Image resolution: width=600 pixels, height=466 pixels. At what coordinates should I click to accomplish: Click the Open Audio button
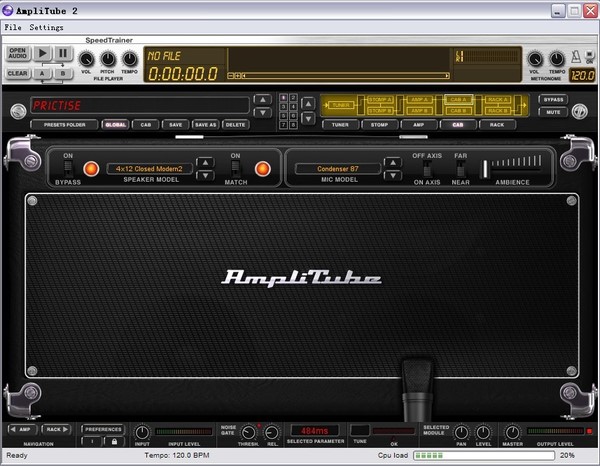point(18,53)
